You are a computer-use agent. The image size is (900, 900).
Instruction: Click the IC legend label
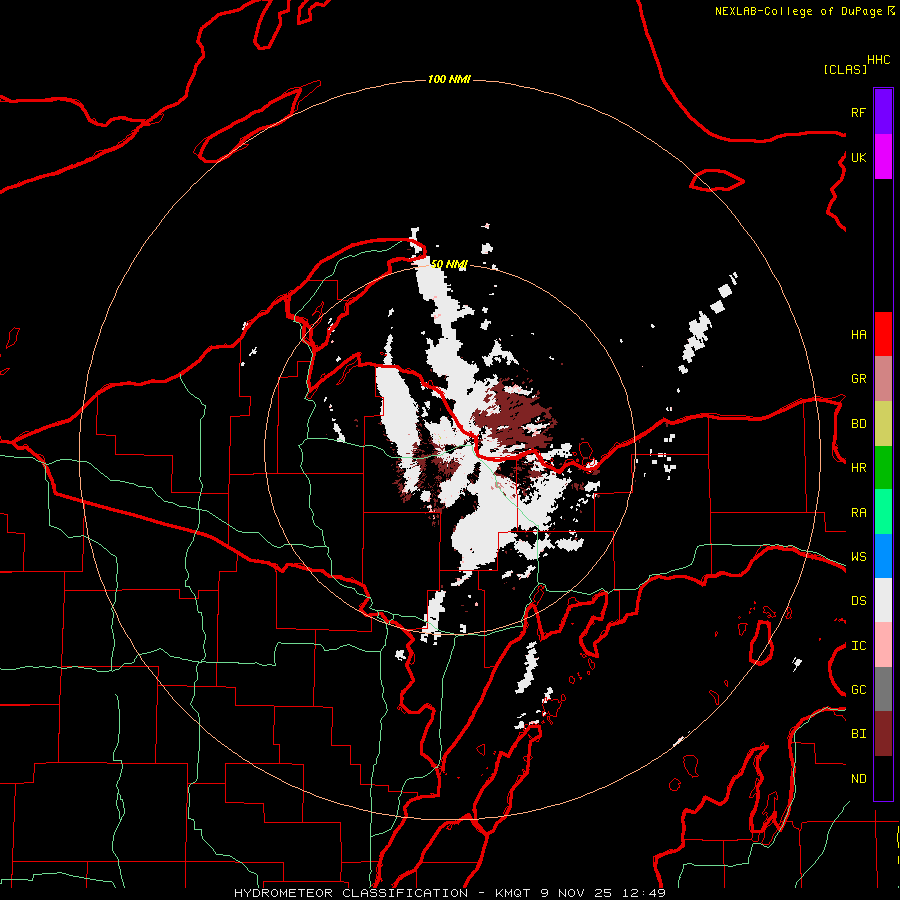[858, 646]
